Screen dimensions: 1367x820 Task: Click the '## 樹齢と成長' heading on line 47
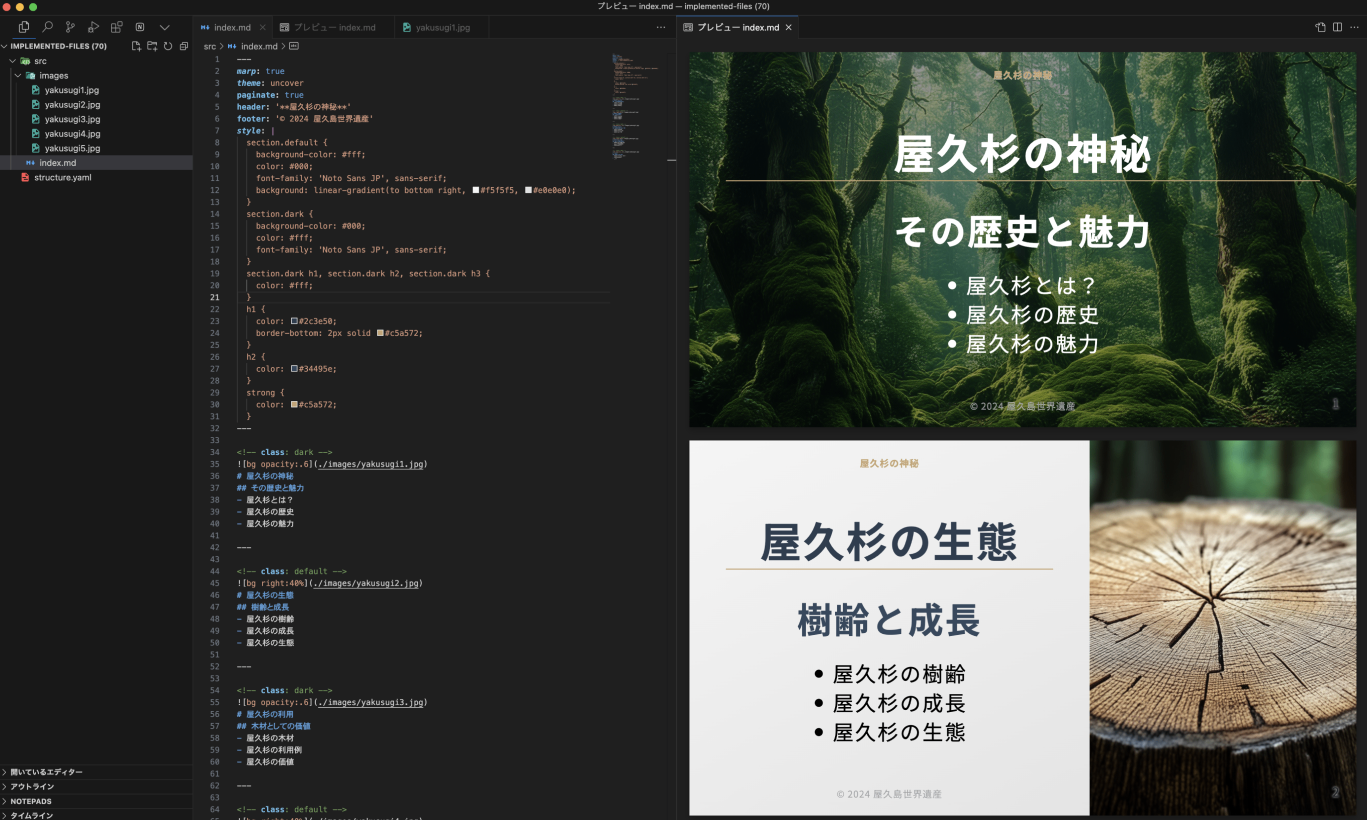coord(263,607)
